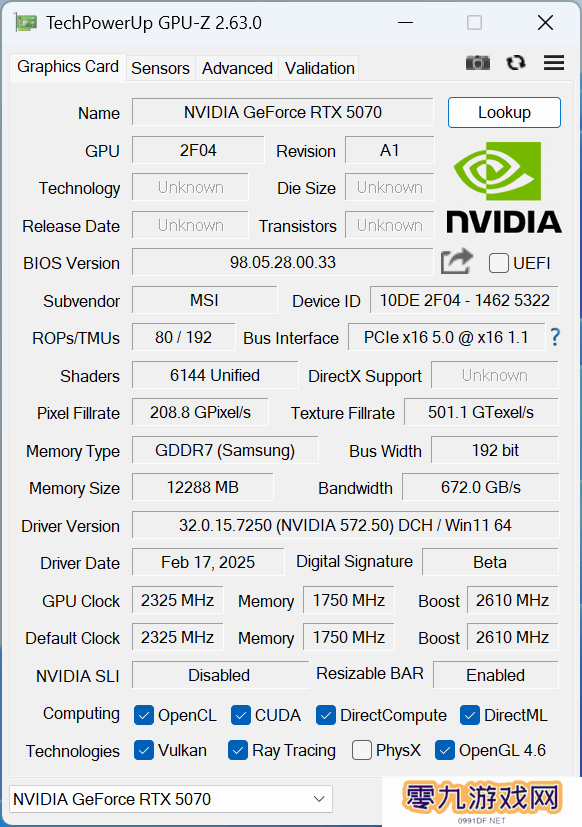Uncheck the CUDA checkbox
The image size is (582, 827).
point(241,715)
